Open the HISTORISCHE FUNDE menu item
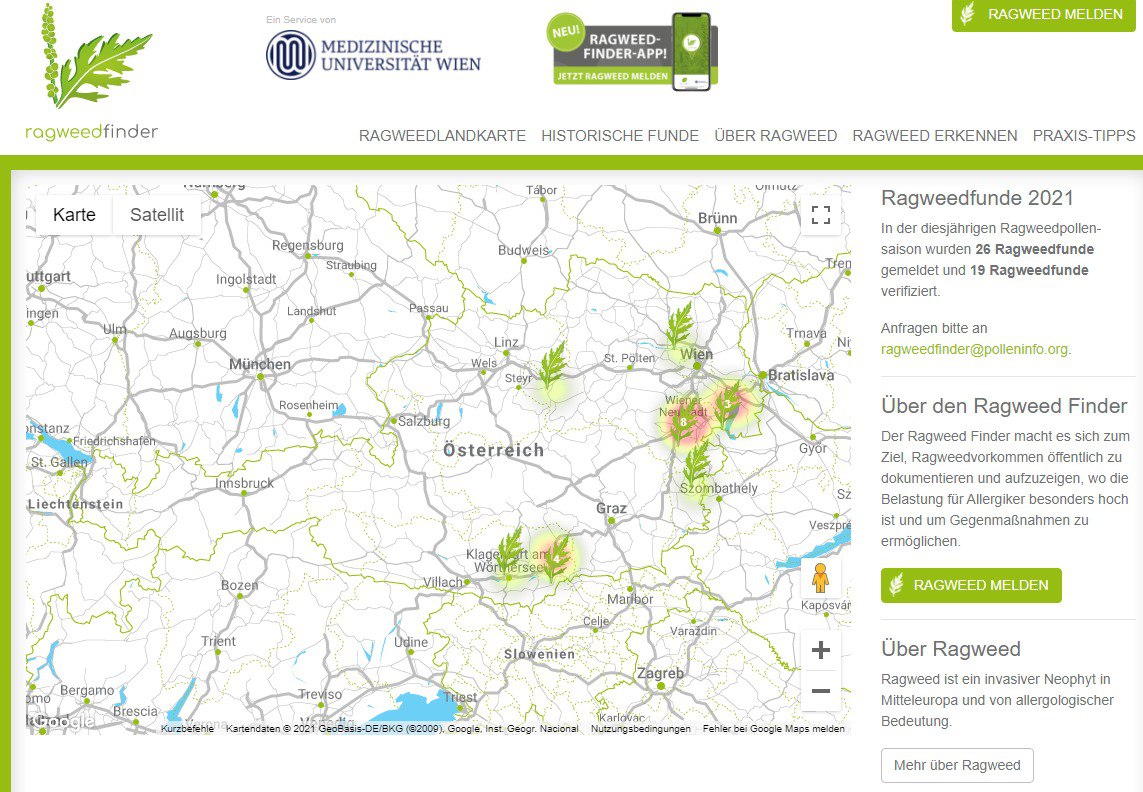Image resolution: width=1143 pixels, height=792 pixels. tap(620, 136)
